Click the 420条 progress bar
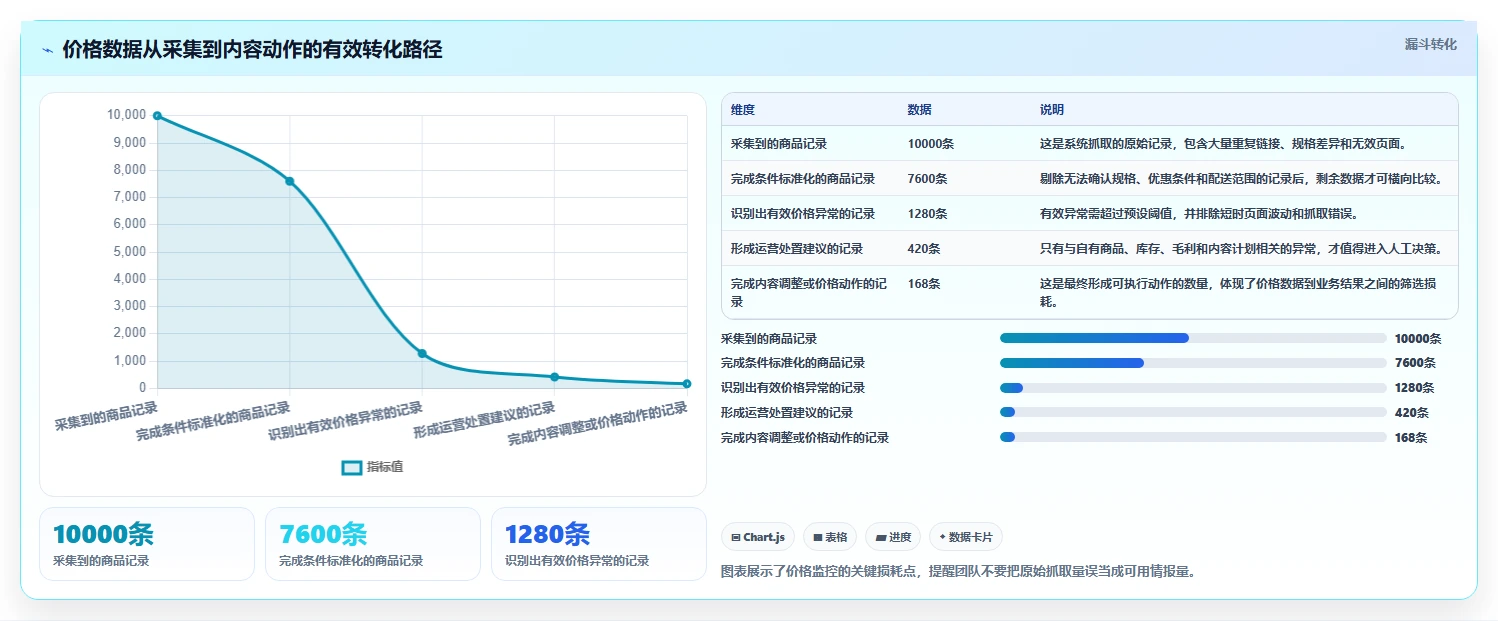The width and height of the screenshot is (1498, 621). pyautogui.click(x=1193, y=412)
